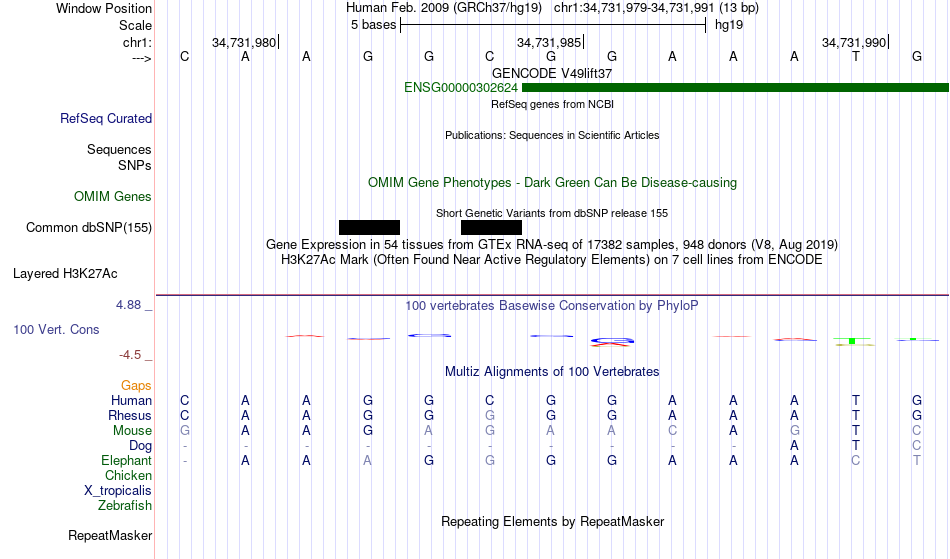Click the Mouse alignment row label
Image resolution: width=950 pixels, height=559 pixels.
pos(132,431)
